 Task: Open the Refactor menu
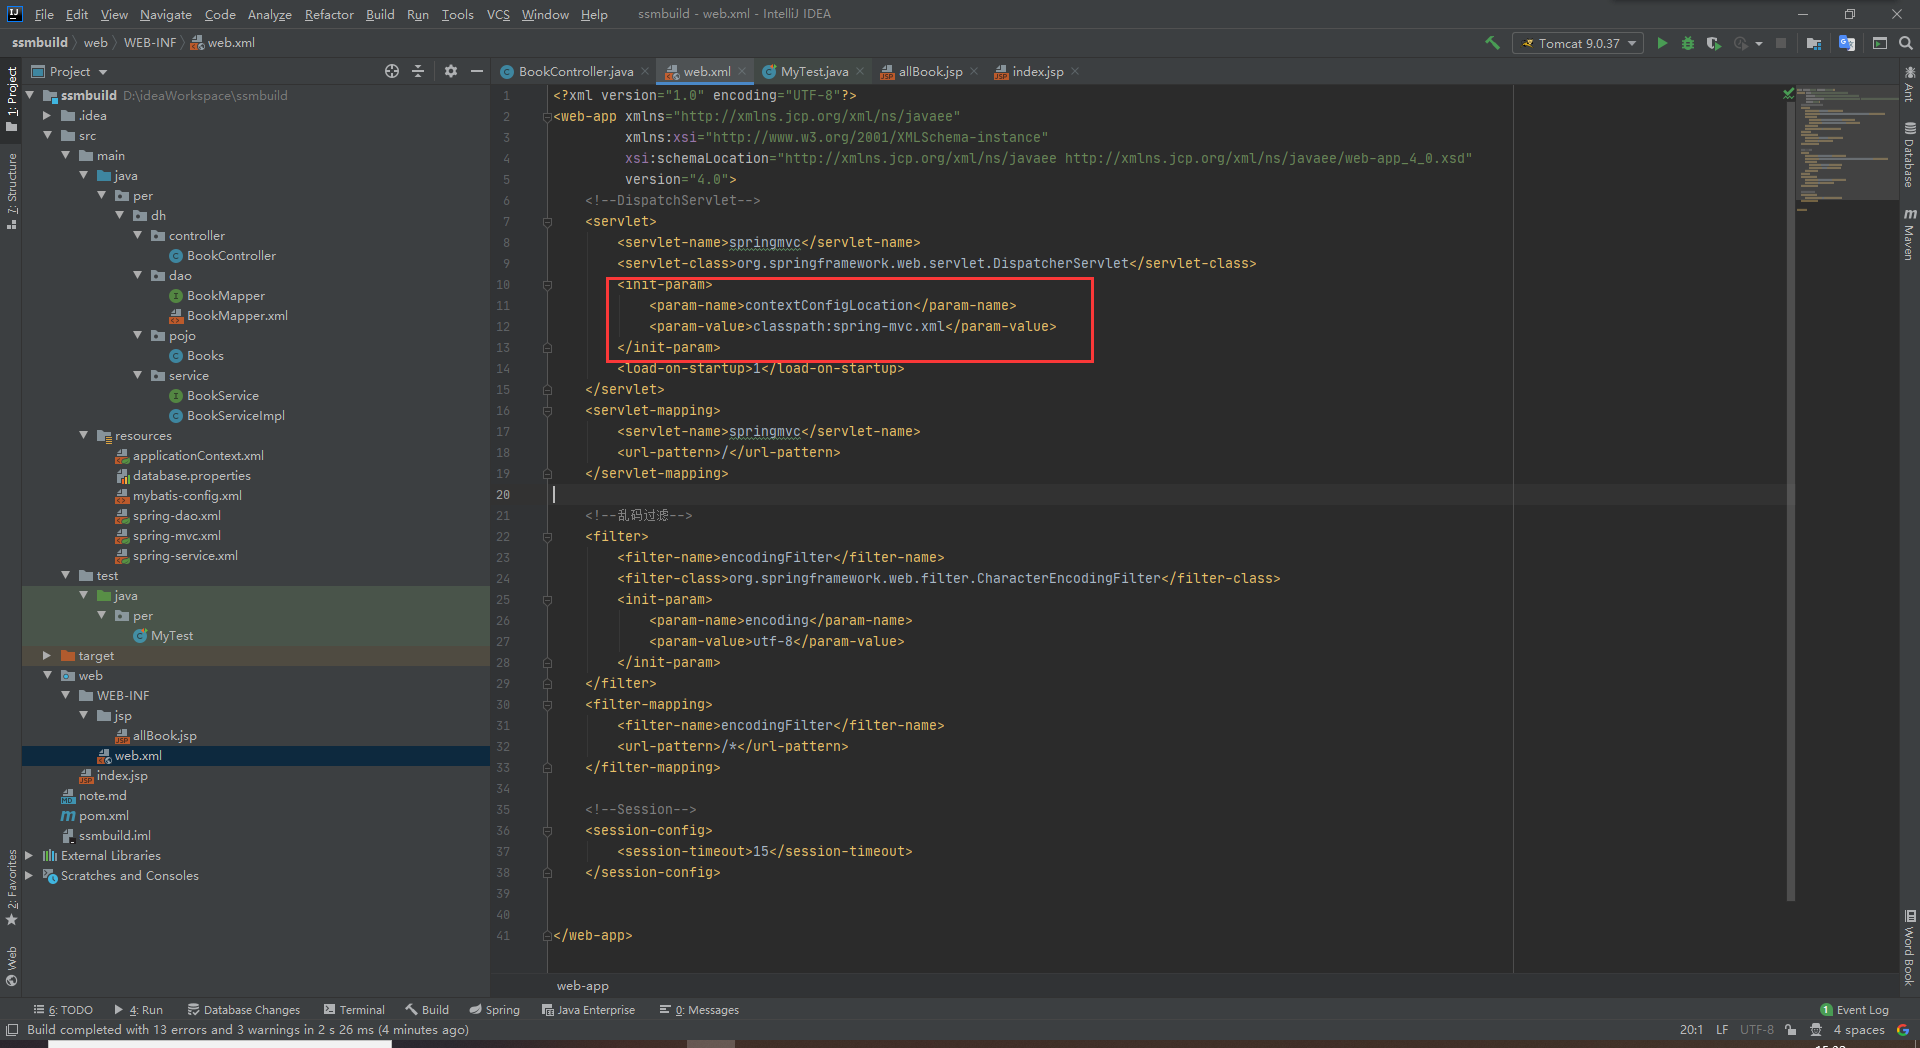[x=328, y=14]
